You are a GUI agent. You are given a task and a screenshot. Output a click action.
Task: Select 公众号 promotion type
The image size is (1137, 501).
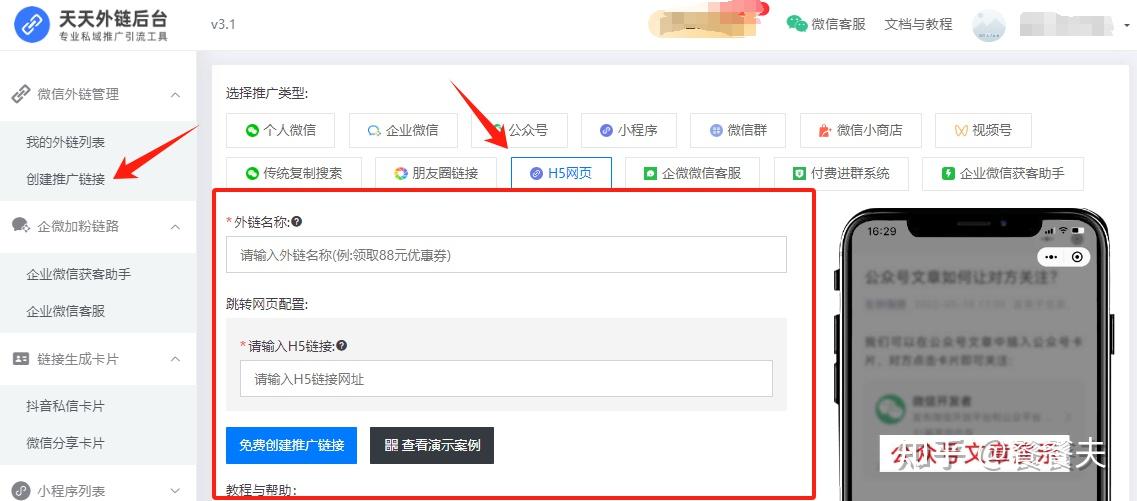click(x=519, y=131)
